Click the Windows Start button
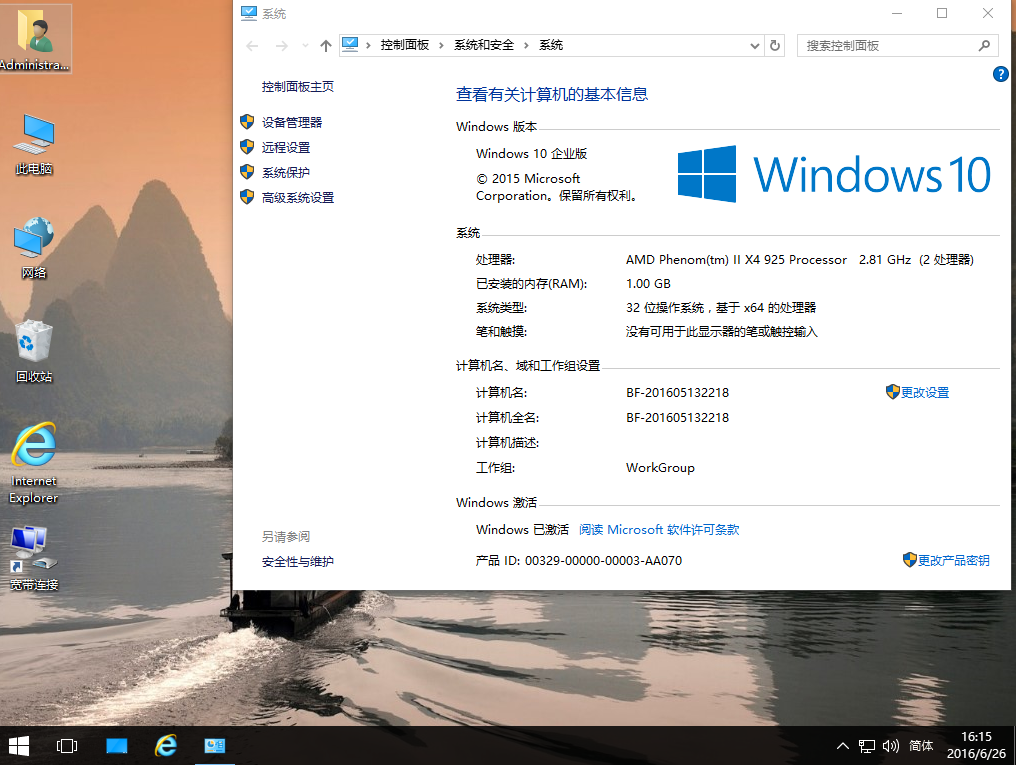Viewport: 1016px width, 765px height. click(19, 746)
